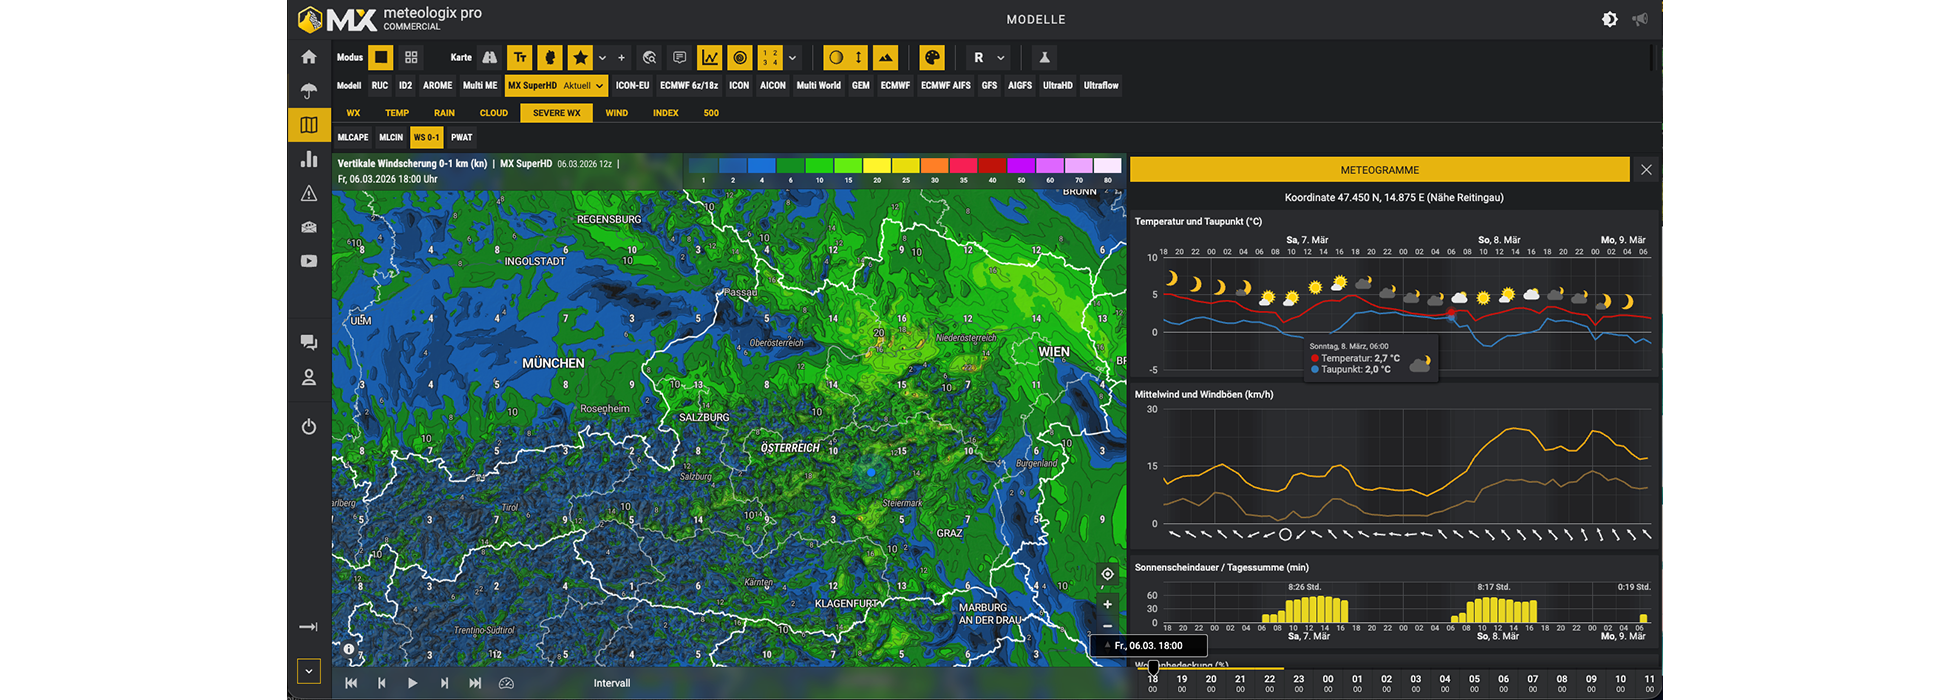This screenshot has width=1950, height=700.
Task: Click the timeline slider handle at 18:00
Action: [1153, 667]
